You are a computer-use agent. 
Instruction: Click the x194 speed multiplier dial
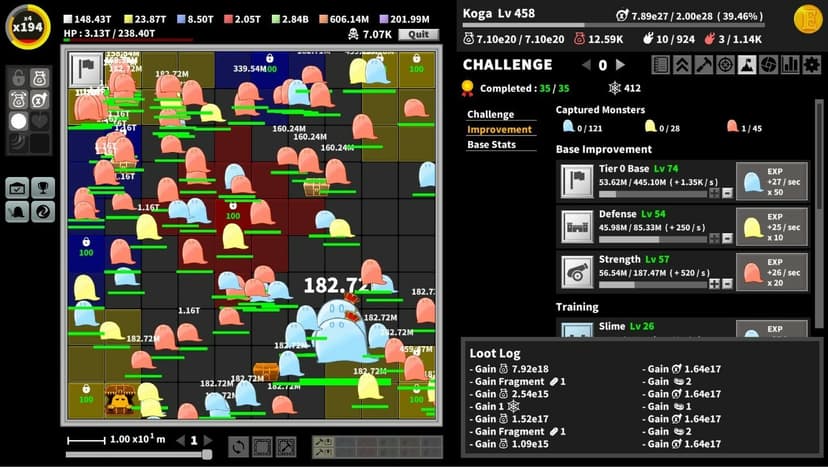click(x=28, y=26)
